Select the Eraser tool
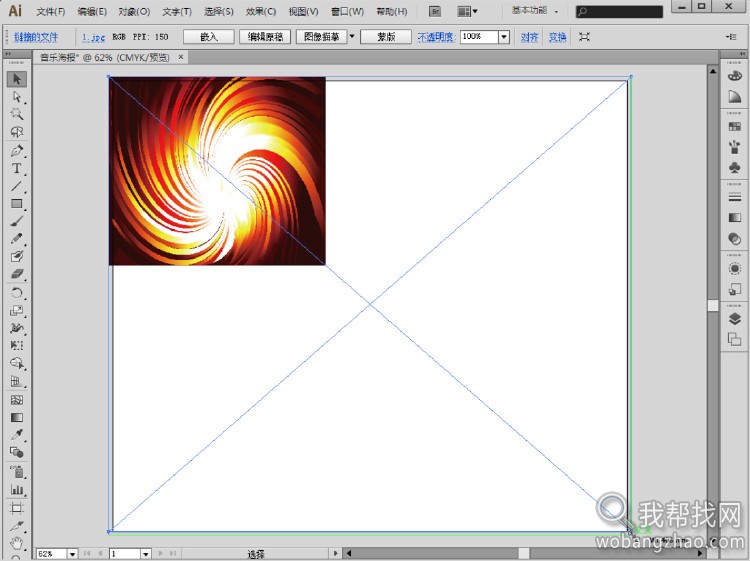750x561 pixels. pyautogui.click(x=17, y=274)
